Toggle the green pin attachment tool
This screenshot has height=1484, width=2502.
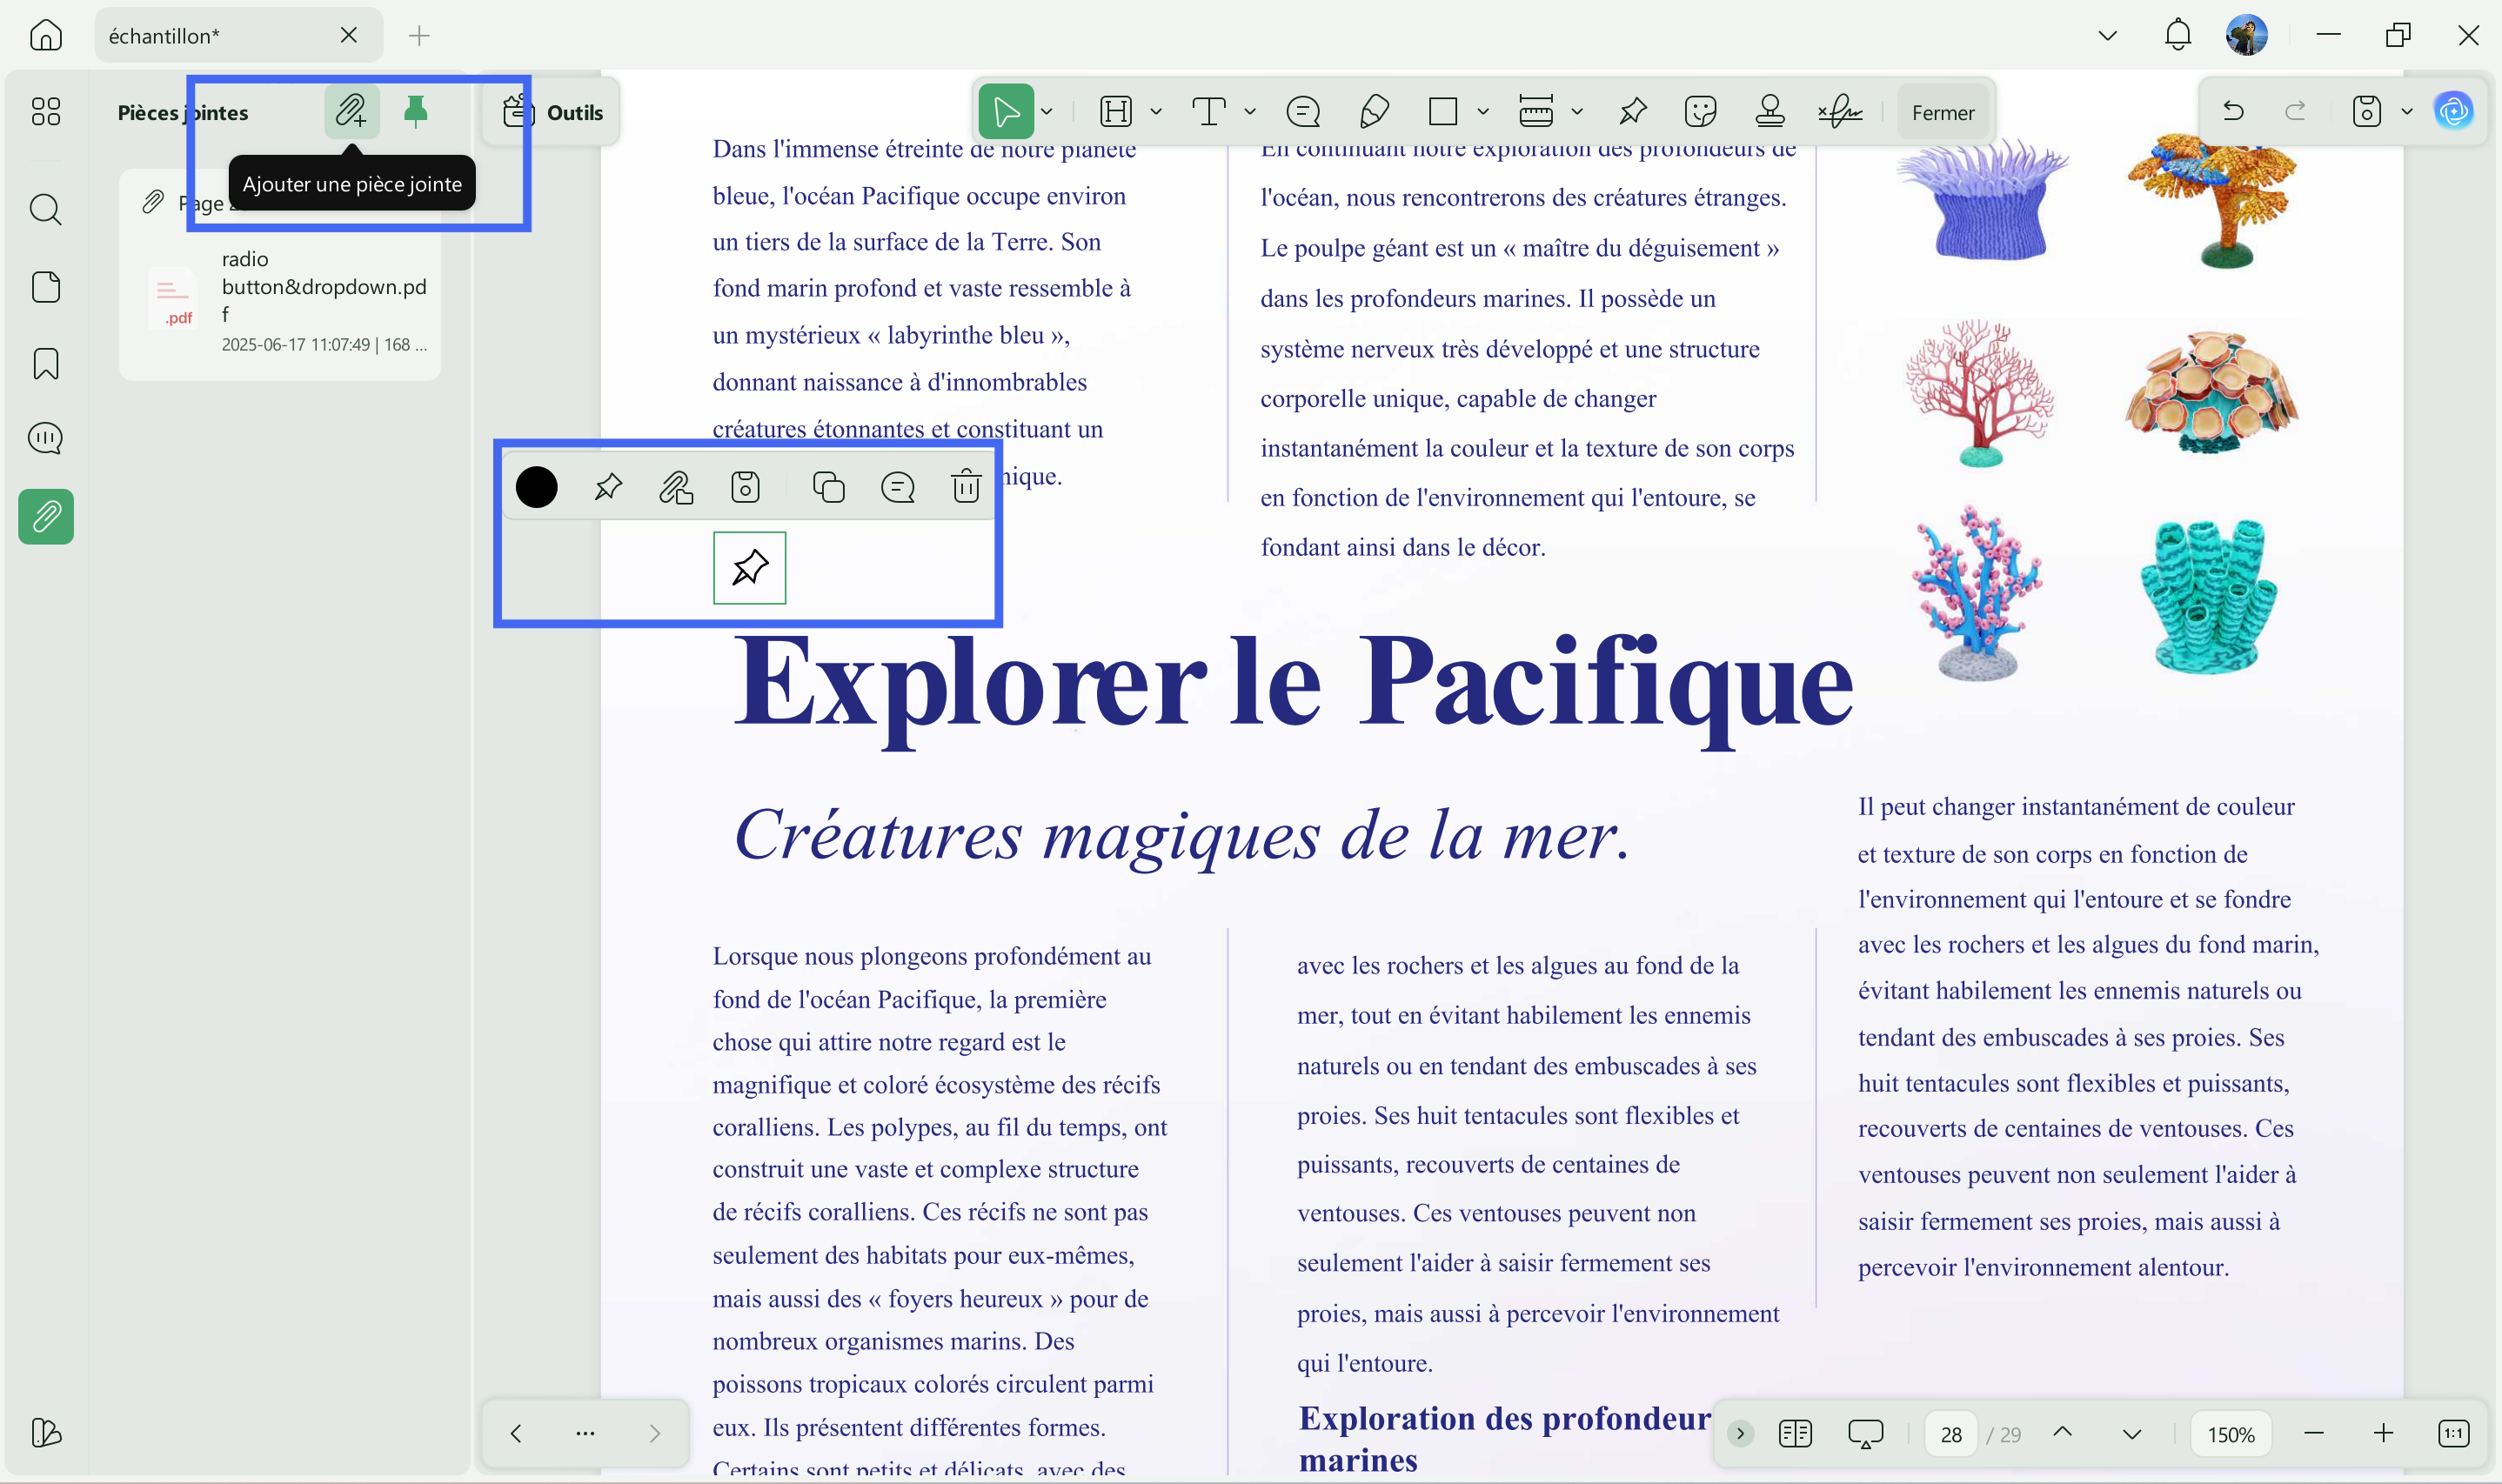pyautogui.click(x=416, y=111)
